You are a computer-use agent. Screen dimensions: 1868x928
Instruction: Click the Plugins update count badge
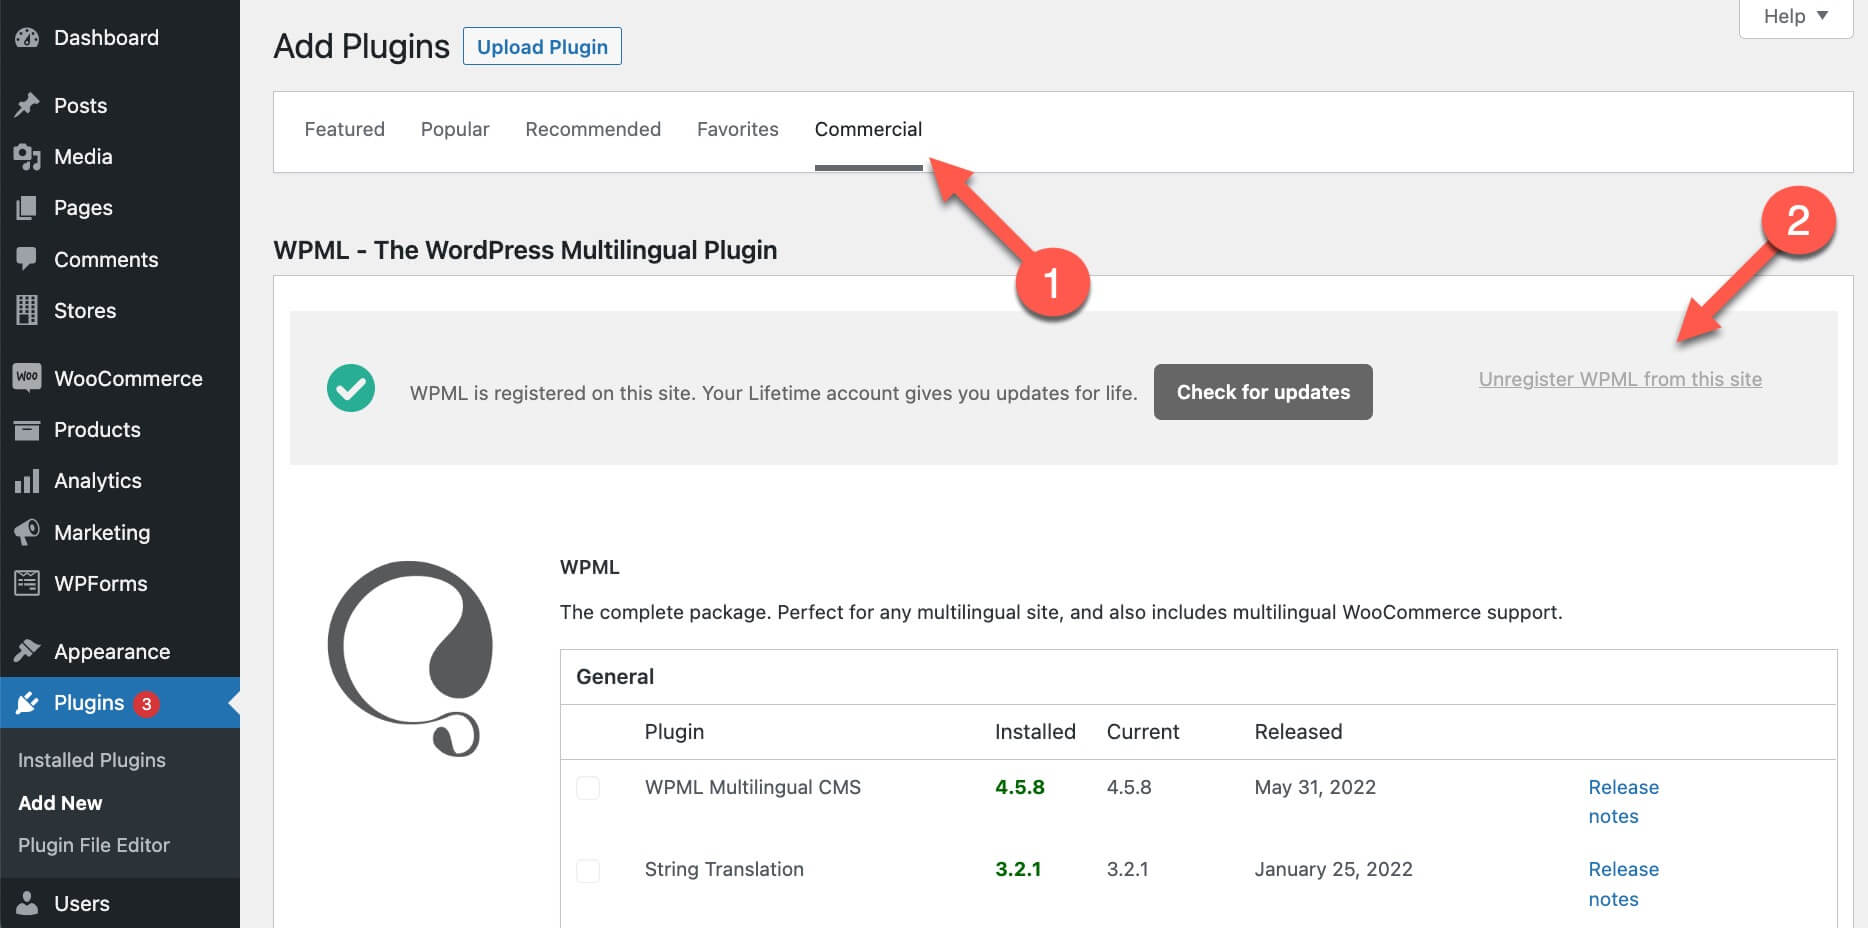point(146,704)
